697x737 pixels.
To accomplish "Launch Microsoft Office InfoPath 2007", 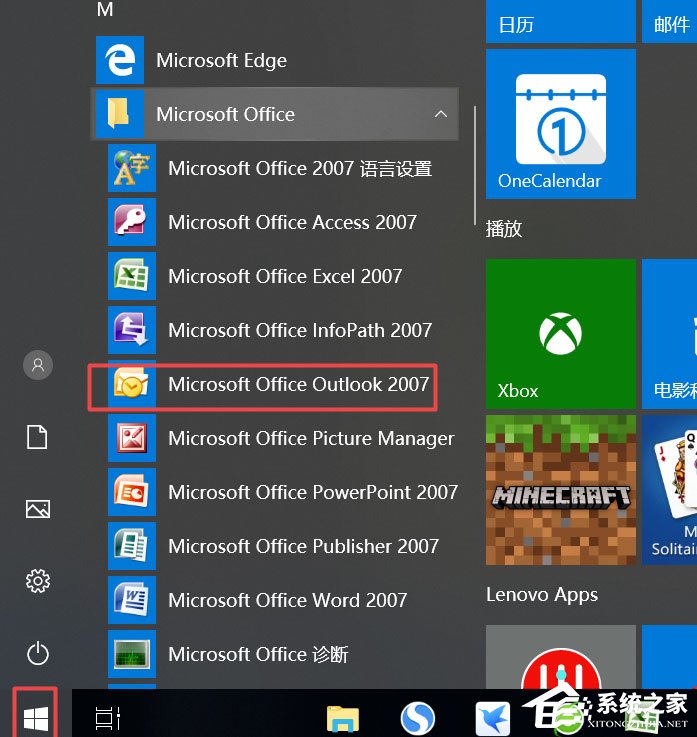I will pos(300,330).
